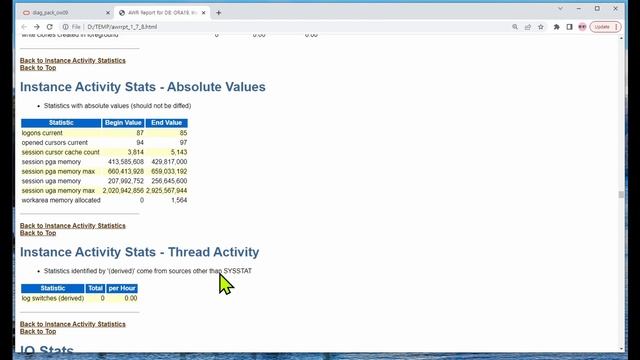Follow first Back to Instance Activity Statistics link
This screenshot has width=640, height=360.
pyautogui.click(x=73, y=60)
